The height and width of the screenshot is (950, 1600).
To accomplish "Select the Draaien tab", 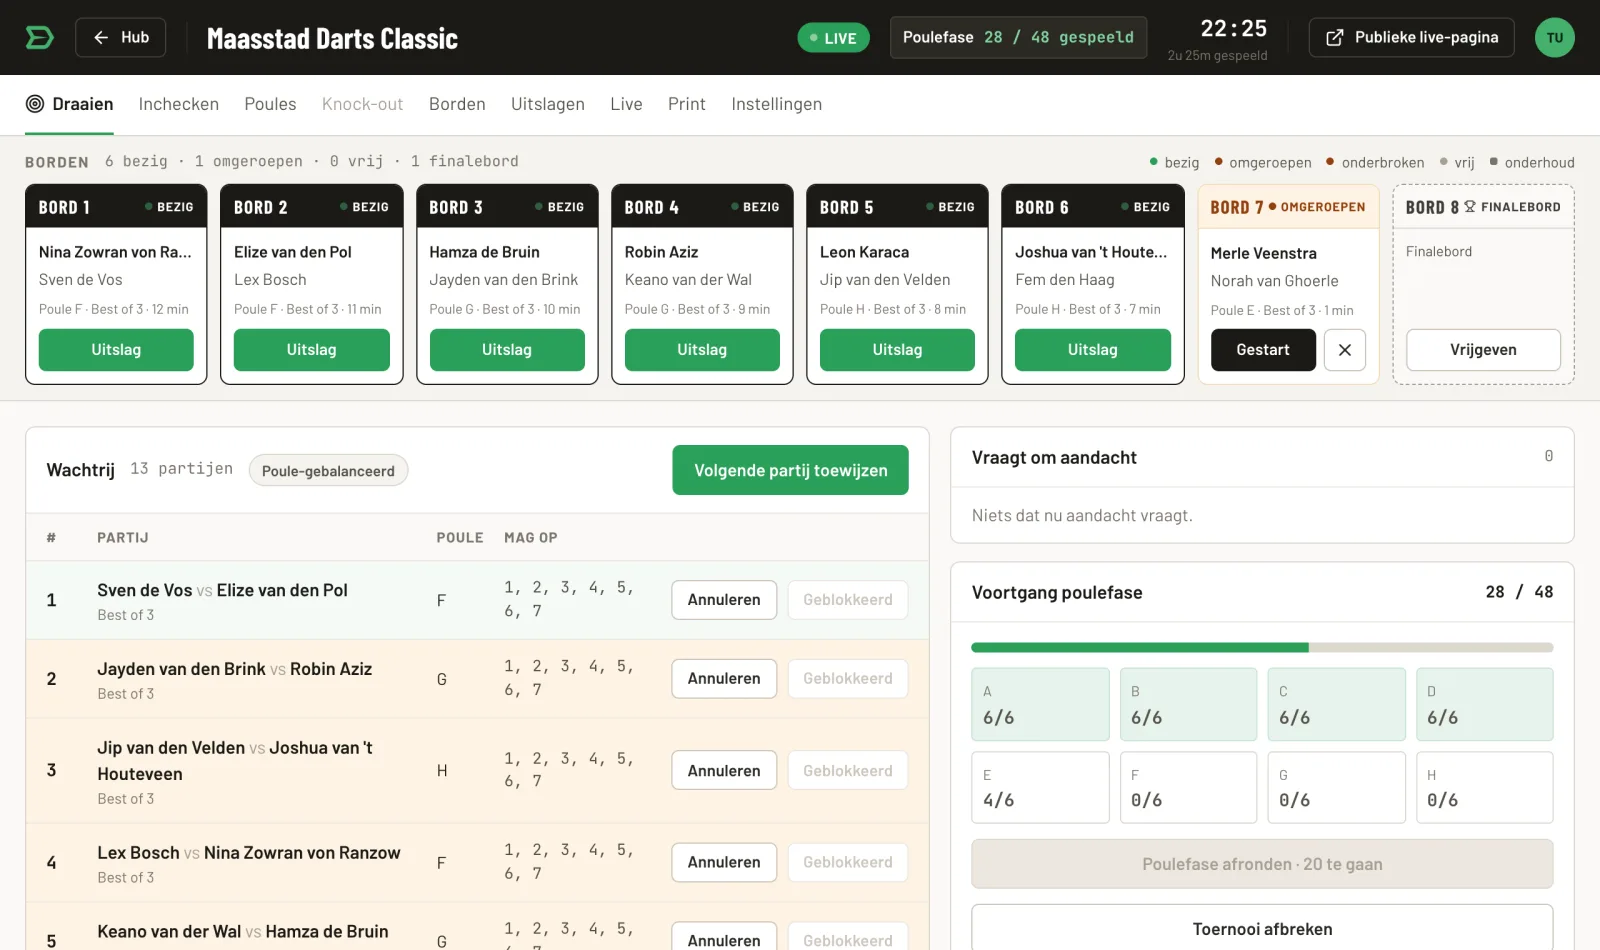I will [x=69, y=104].
